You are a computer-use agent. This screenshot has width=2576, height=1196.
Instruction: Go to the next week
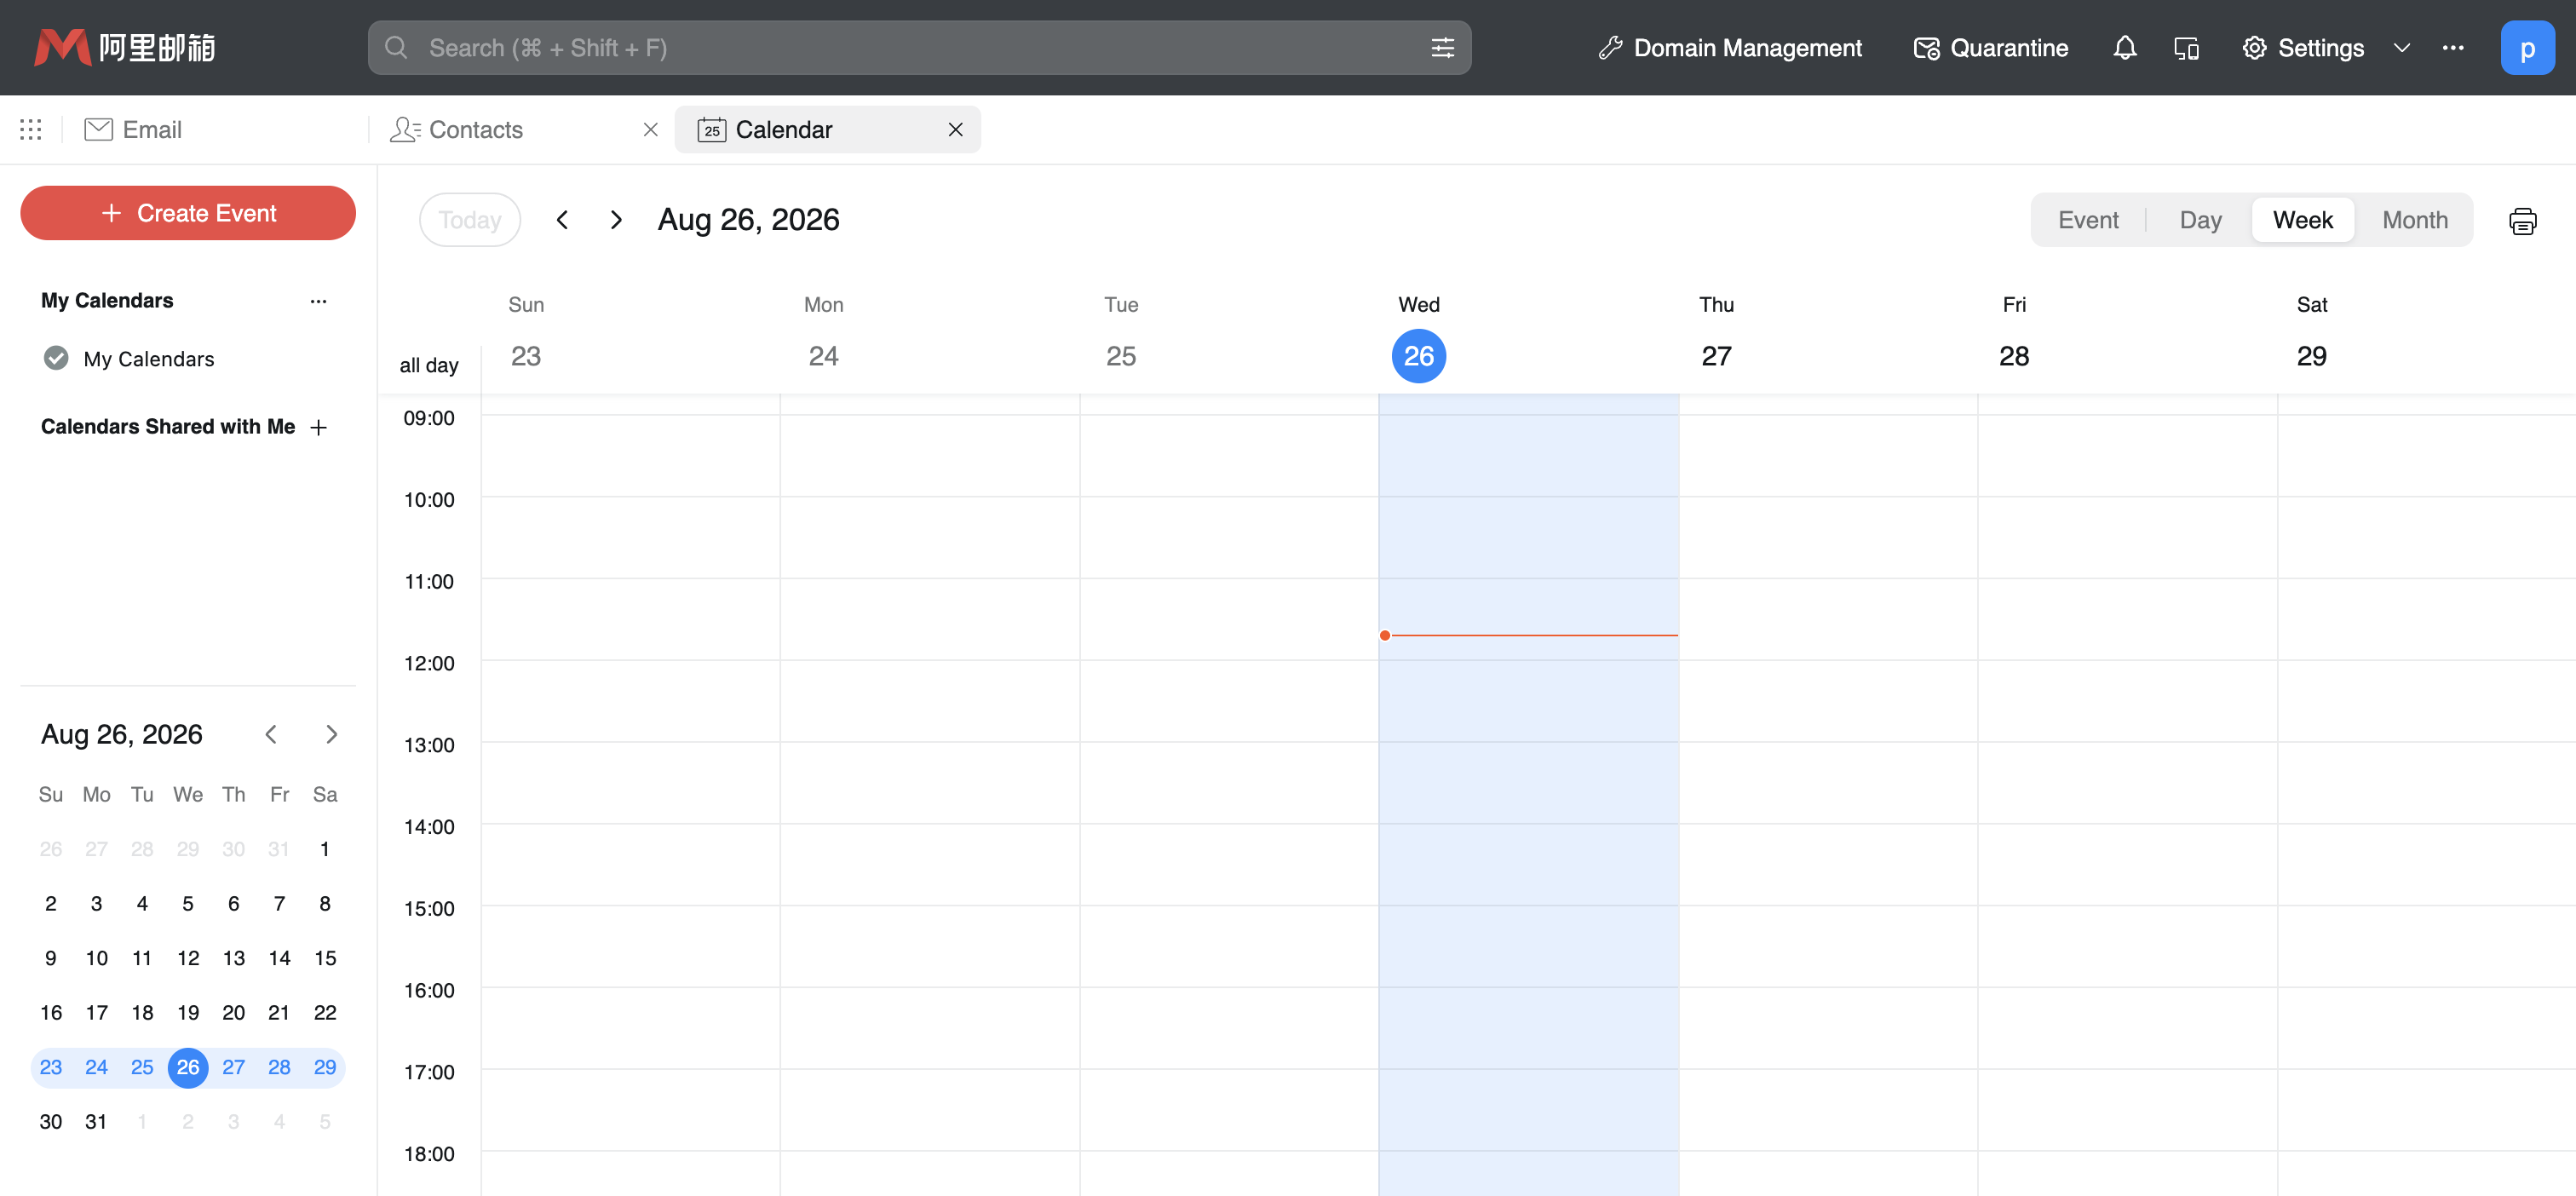616,220
